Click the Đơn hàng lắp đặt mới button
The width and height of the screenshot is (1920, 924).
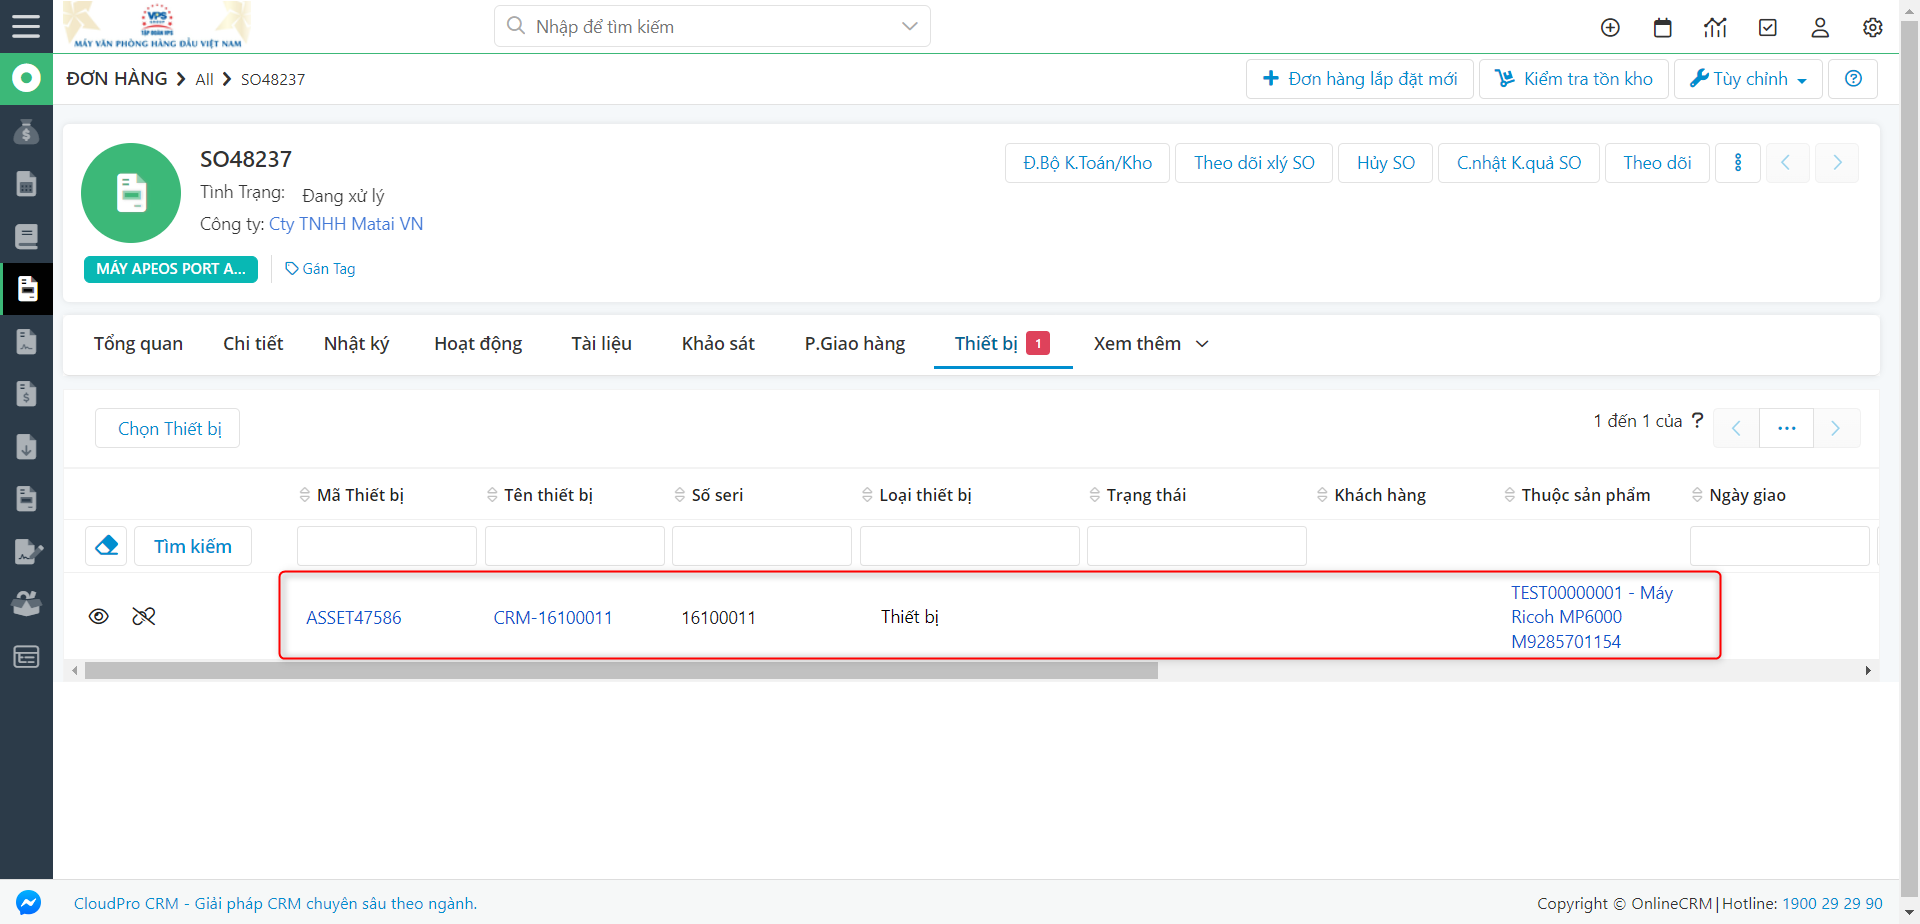coord(1360,79)
